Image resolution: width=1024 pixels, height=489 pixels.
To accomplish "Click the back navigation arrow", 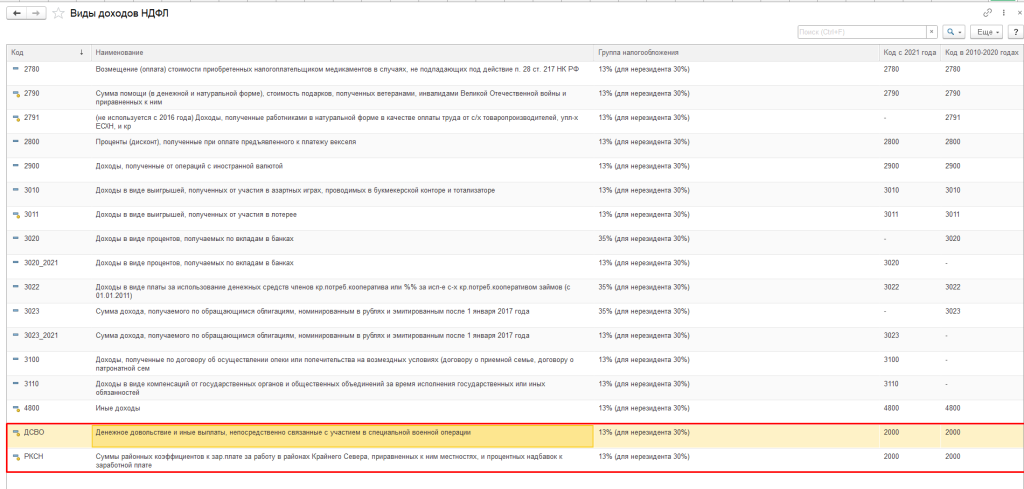I will point(15,13).
